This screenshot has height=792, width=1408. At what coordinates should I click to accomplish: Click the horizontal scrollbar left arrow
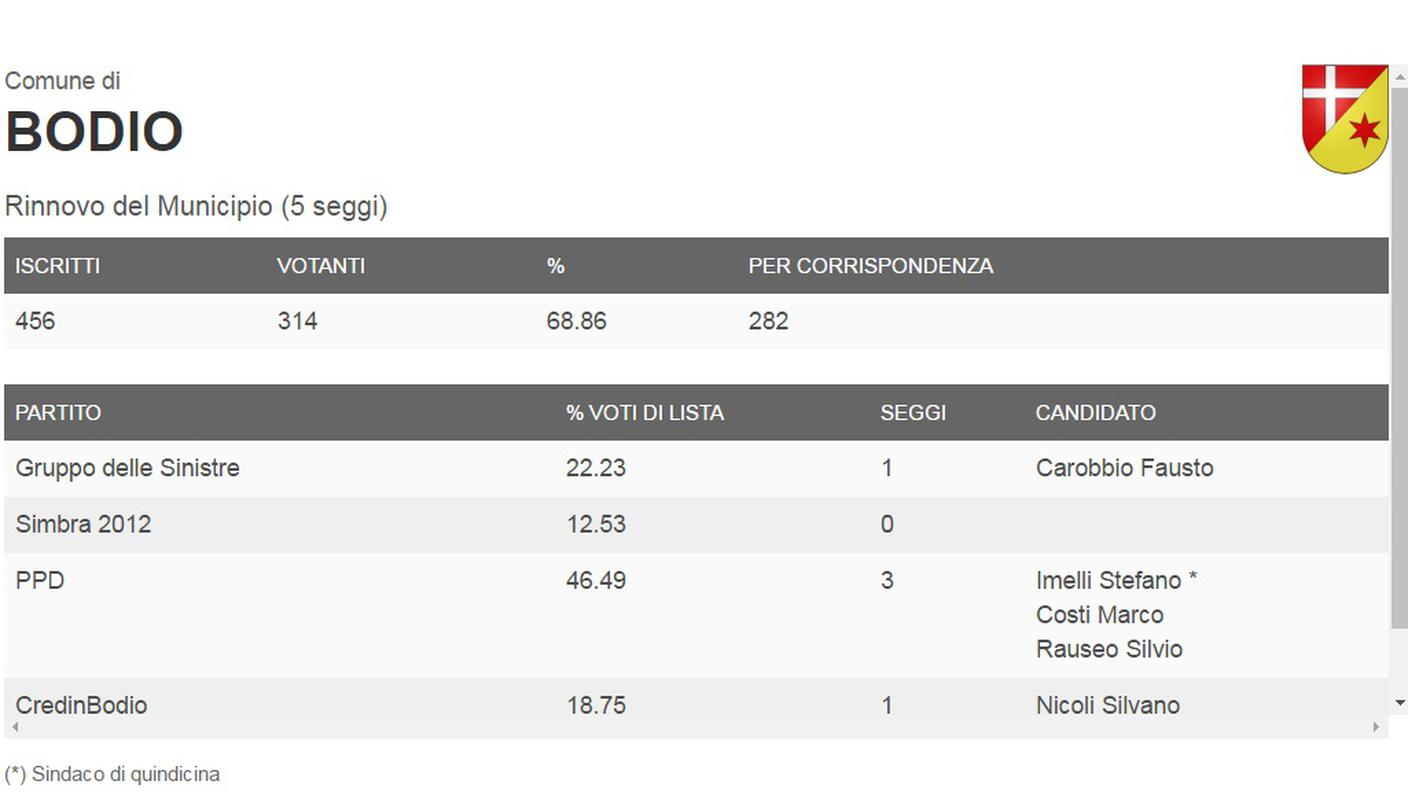point(14,727)
